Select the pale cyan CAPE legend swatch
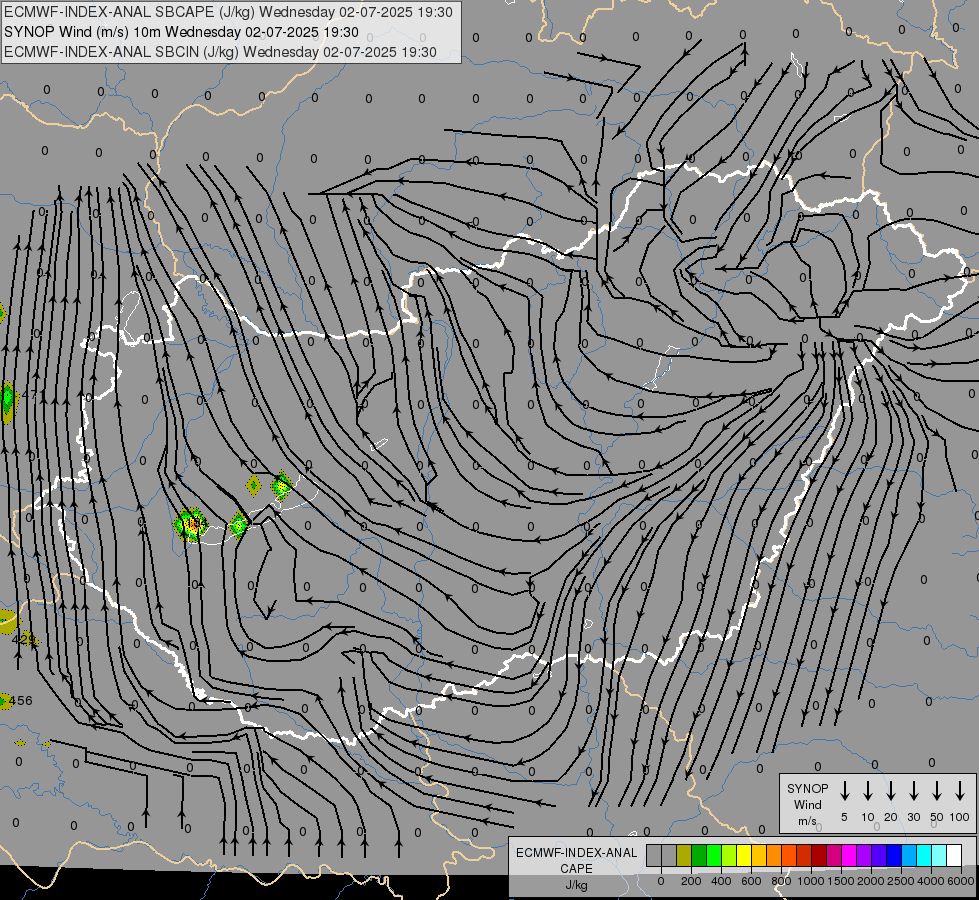979x900 pixels. point(939,855)
